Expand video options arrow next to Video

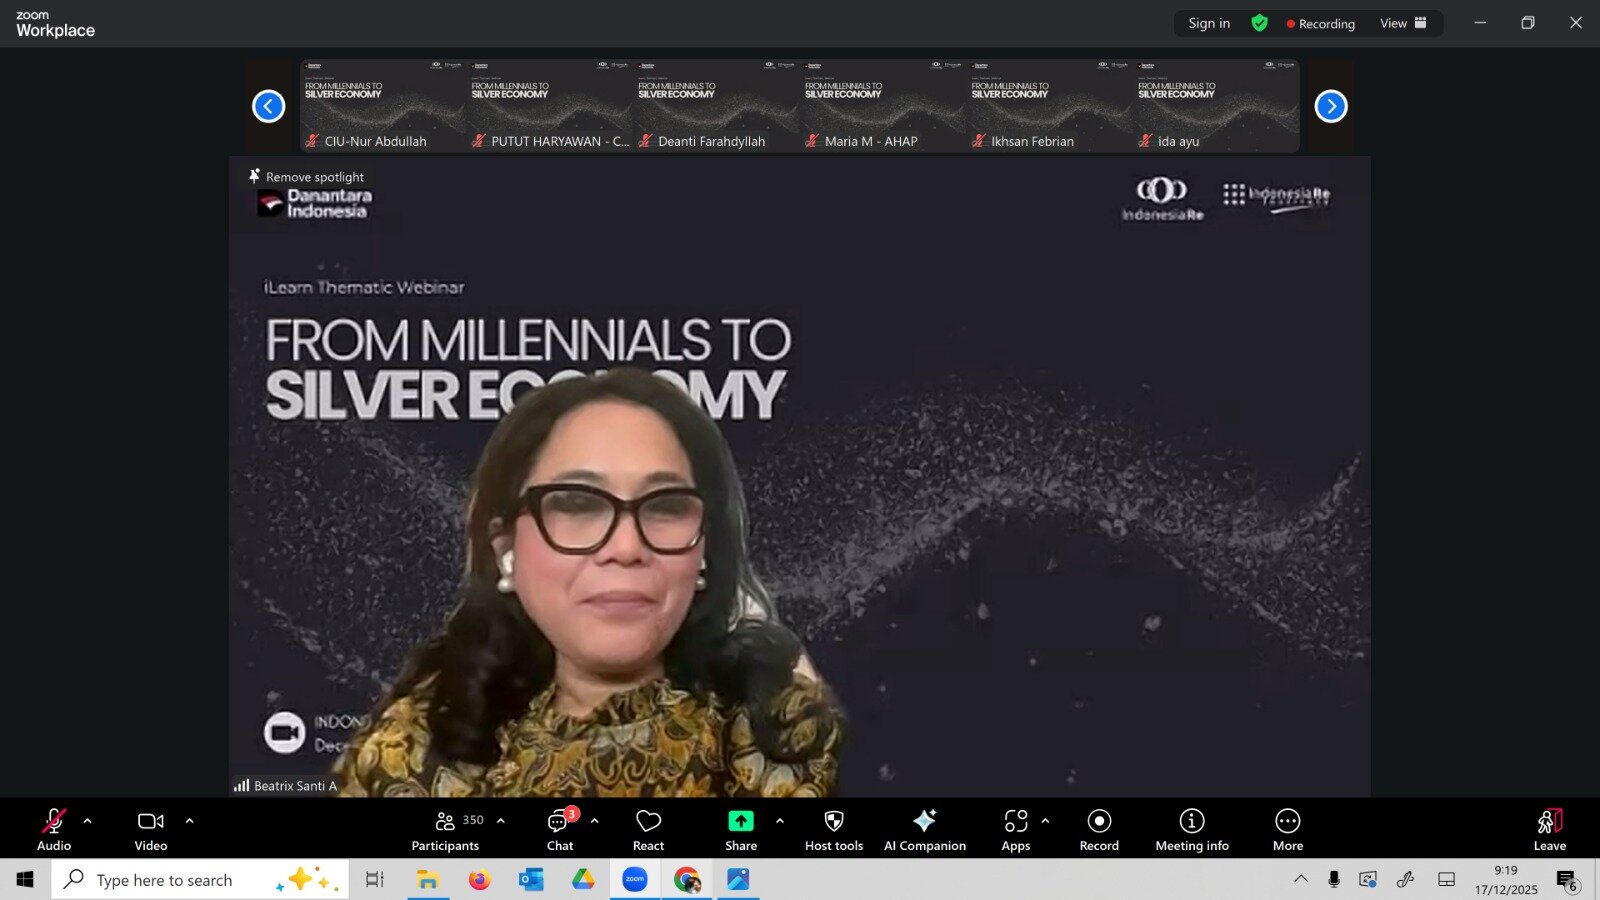pyautogui.click(x=189, y=821)
